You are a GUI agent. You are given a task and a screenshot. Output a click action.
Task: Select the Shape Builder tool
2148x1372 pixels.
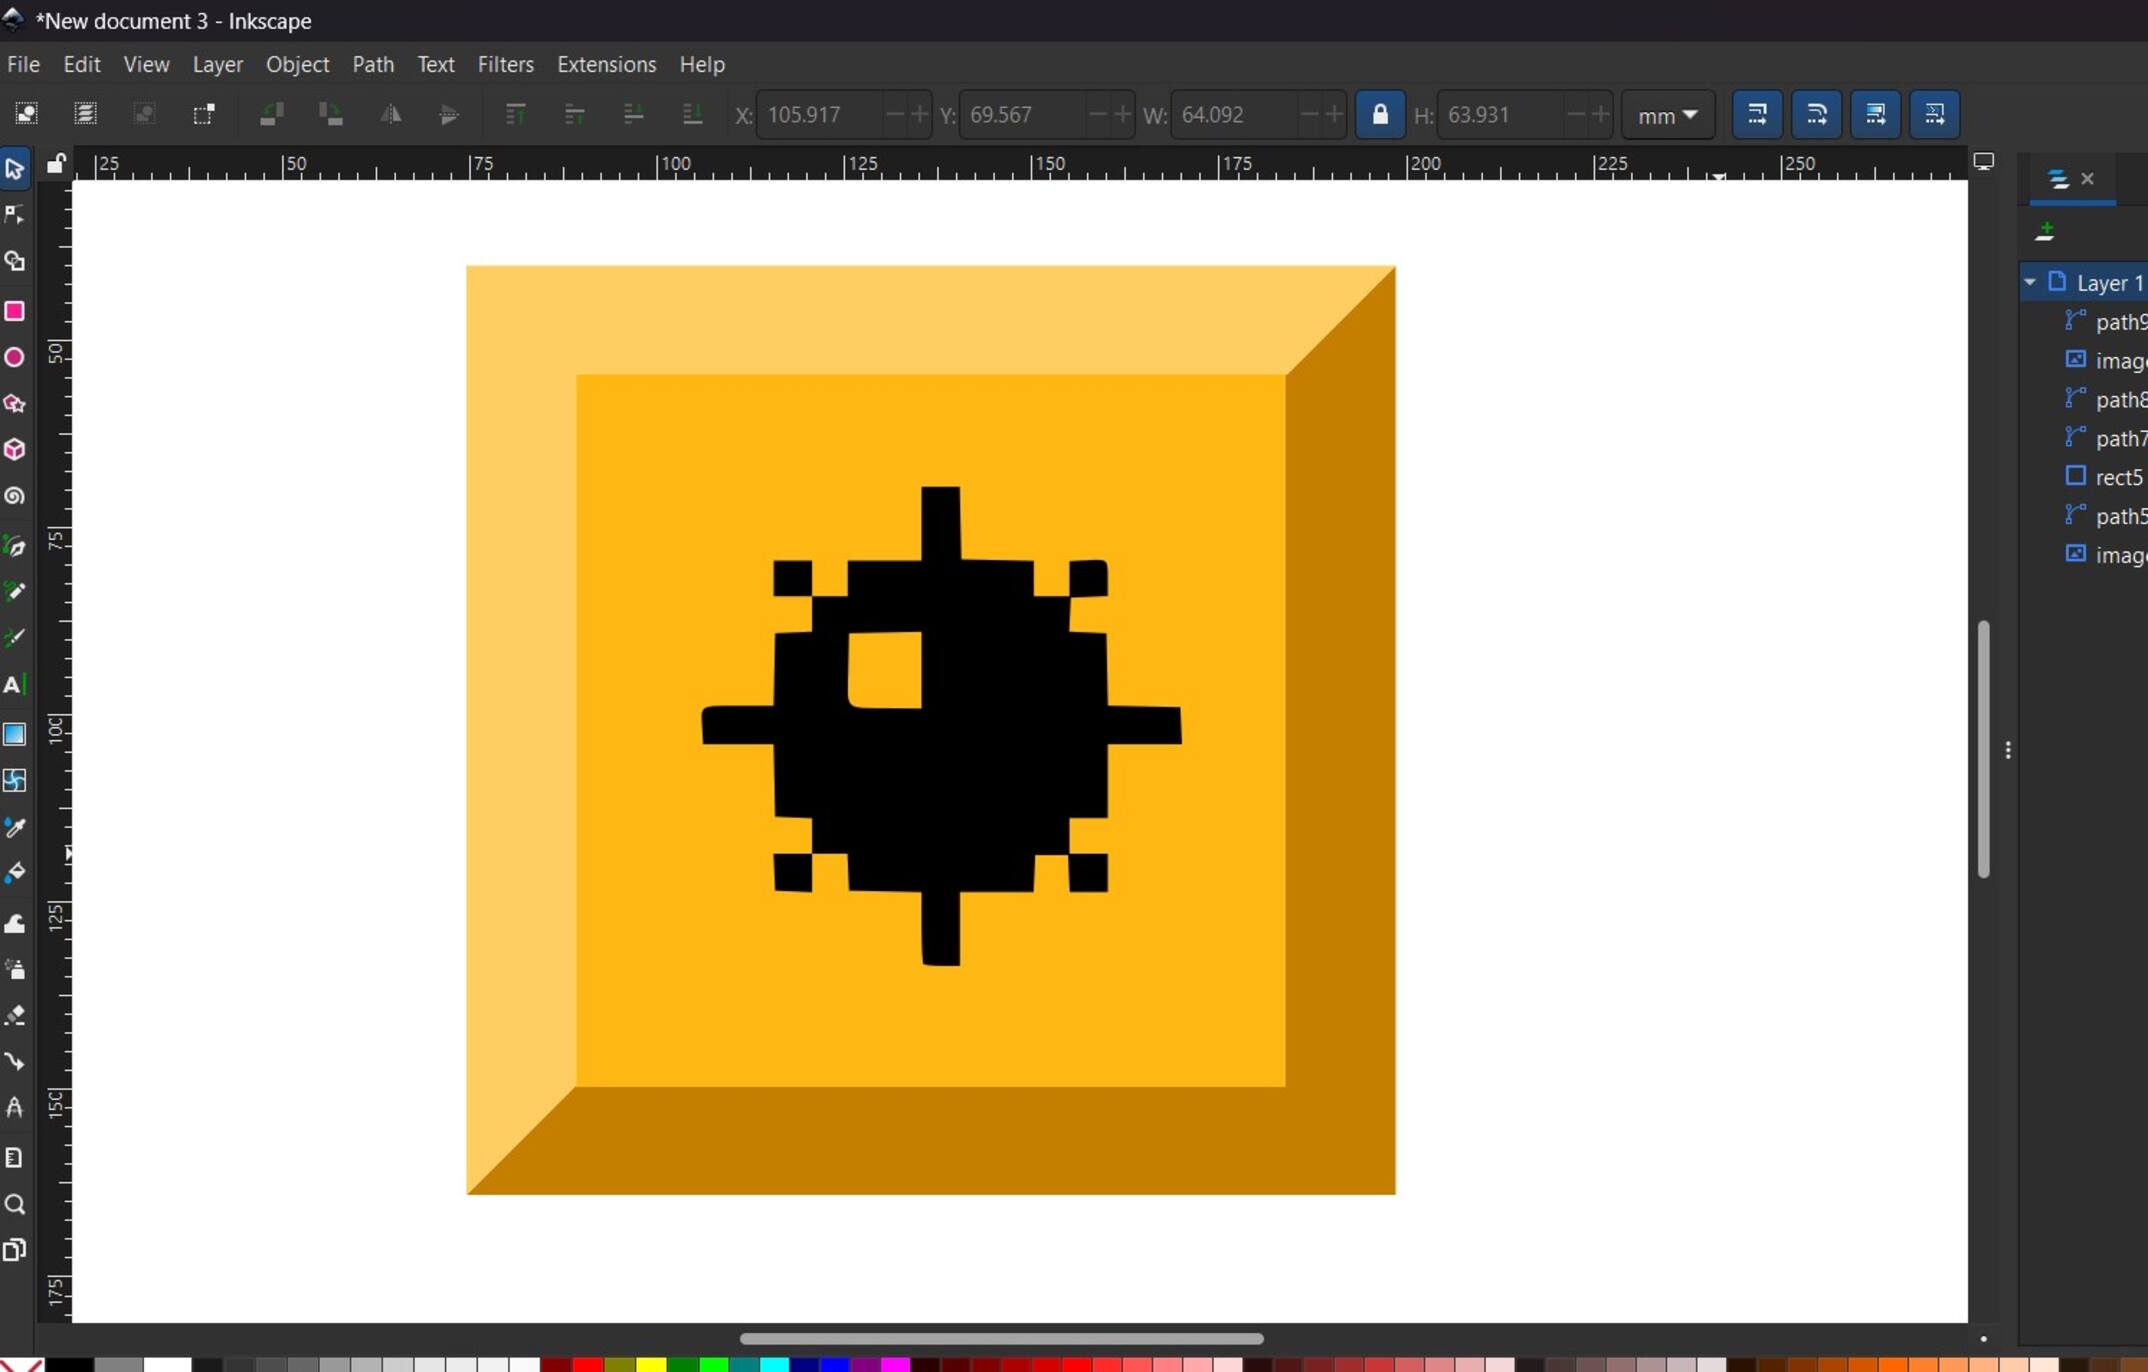click(x=15, y=261)
